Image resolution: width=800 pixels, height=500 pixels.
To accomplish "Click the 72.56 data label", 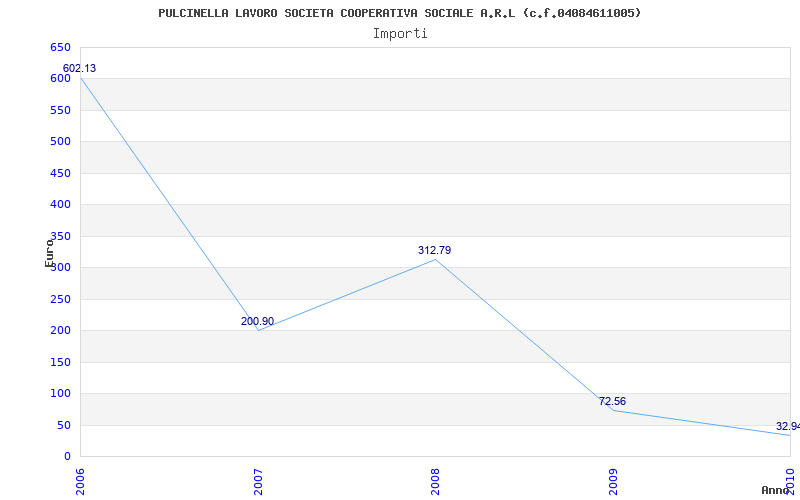I will (x=612, y=402).
